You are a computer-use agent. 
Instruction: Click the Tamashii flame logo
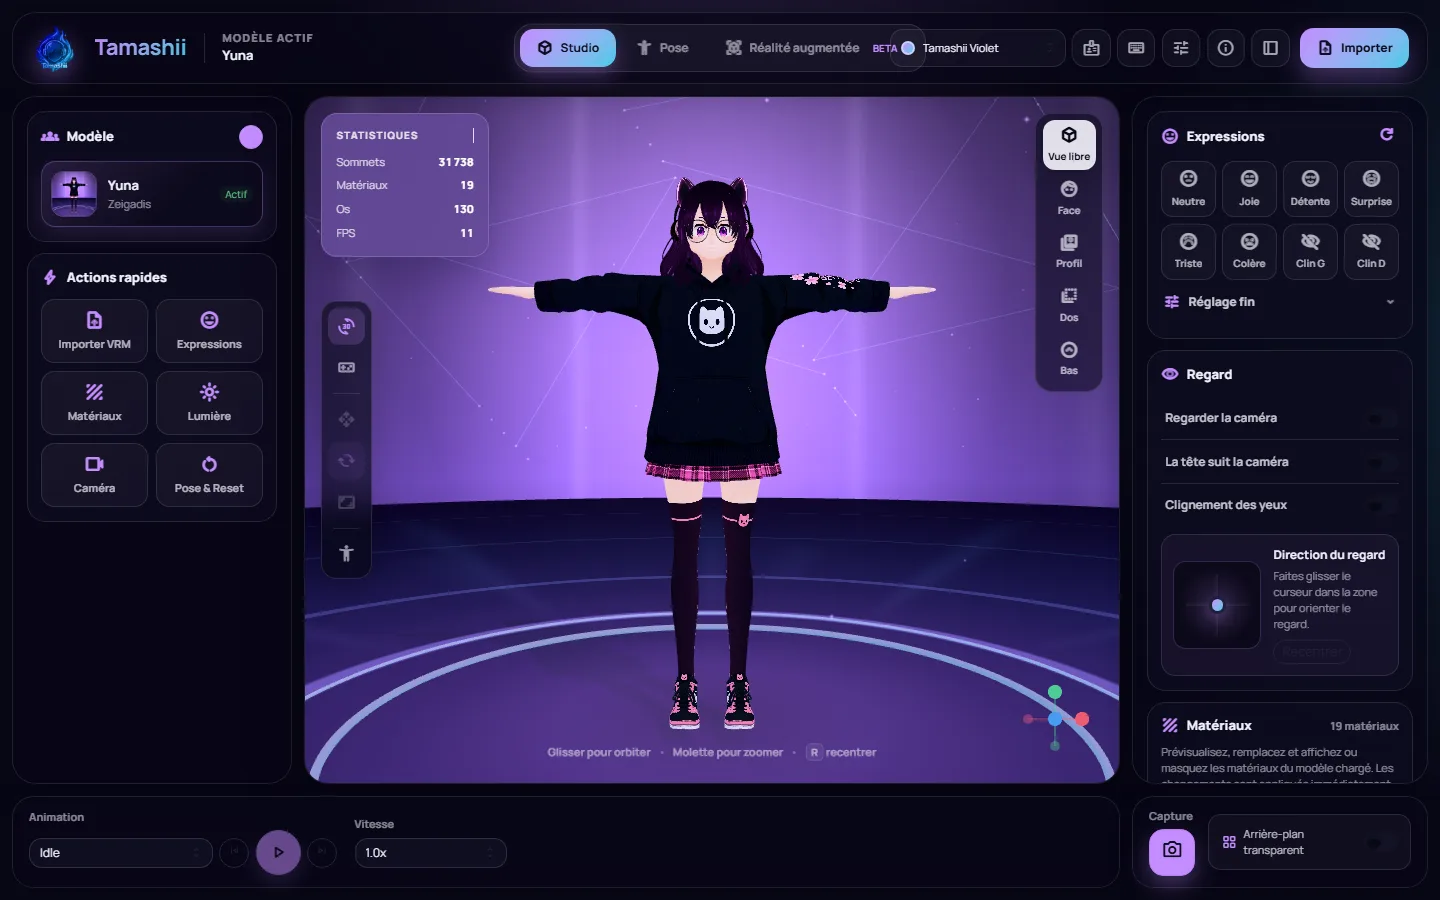[54, 49]
